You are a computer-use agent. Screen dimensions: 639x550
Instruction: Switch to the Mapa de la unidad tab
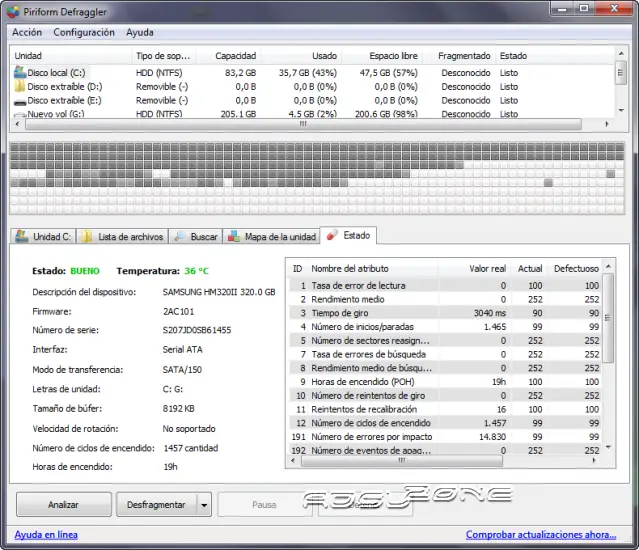point(271,236)
